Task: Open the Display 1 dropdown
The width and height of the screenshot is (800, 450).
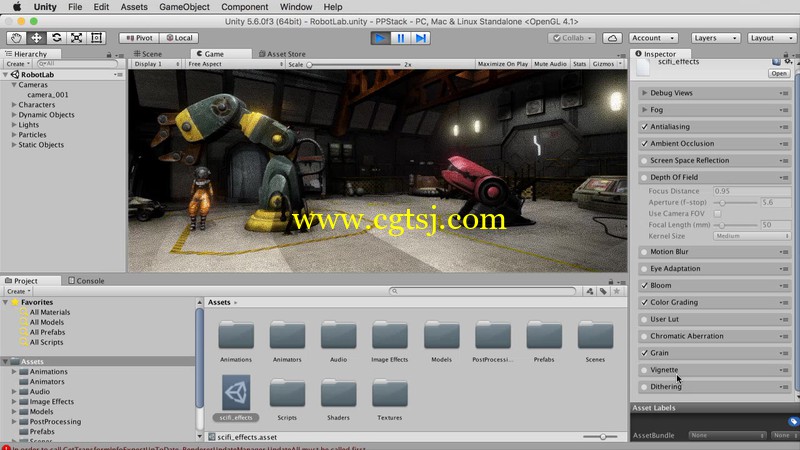Action: (x=156, y=64)
